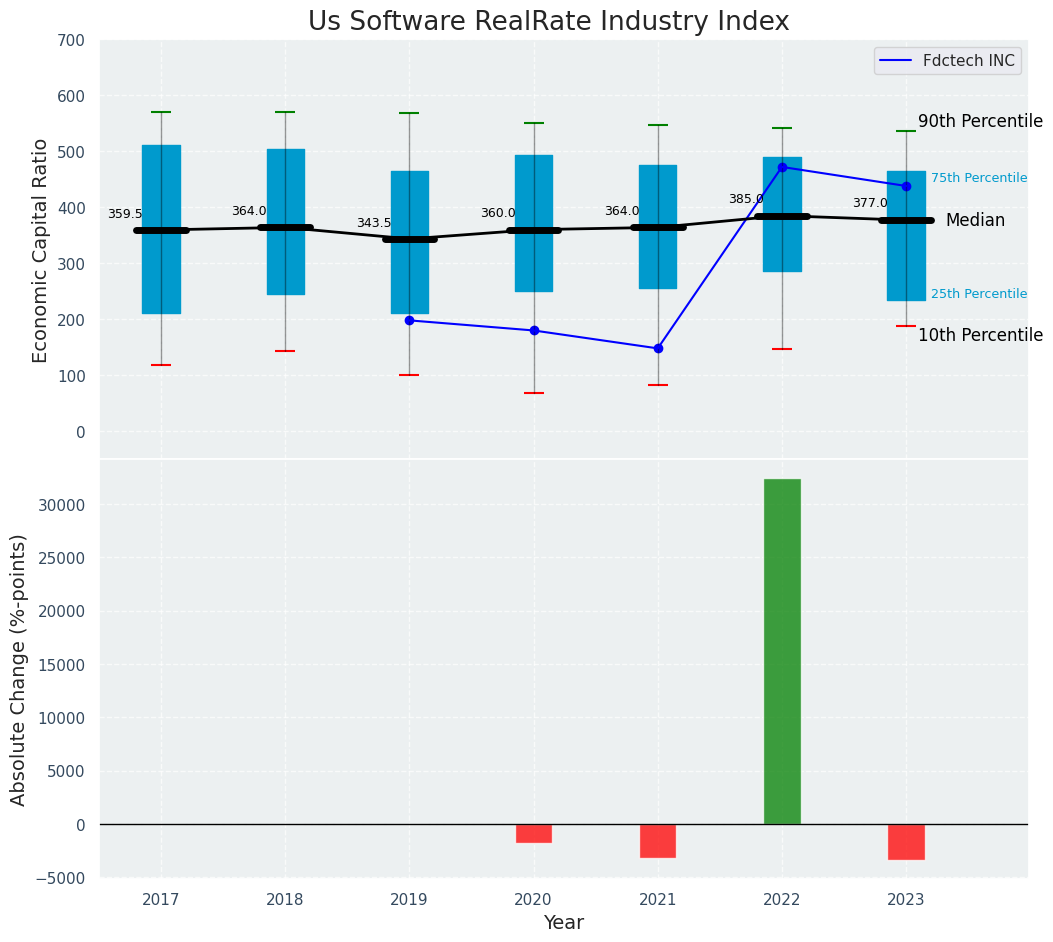1053x942 pixels.
Task: Click the red 2021 absolute change bar
Action: pyautogui.click(x=658, y=841)
